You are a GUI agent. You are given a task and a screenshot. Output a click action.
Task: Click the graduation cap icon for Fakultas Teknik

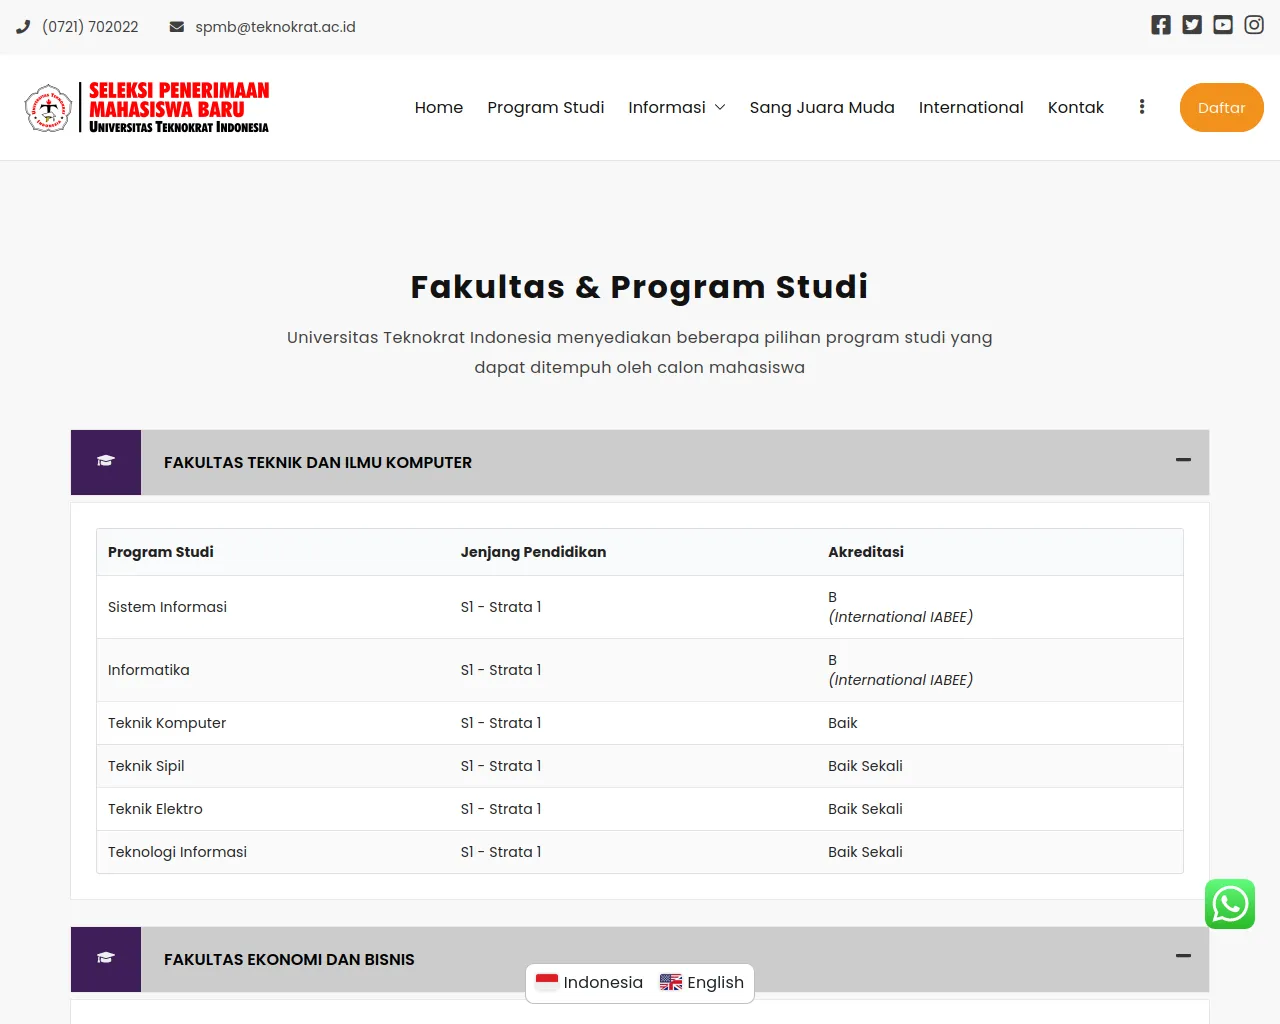[x=106, y=461]
